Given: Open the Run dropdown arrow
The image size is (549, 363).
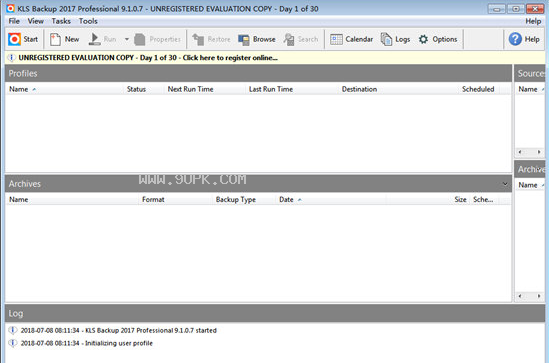Looking at the screenshot, I should 127,39.
